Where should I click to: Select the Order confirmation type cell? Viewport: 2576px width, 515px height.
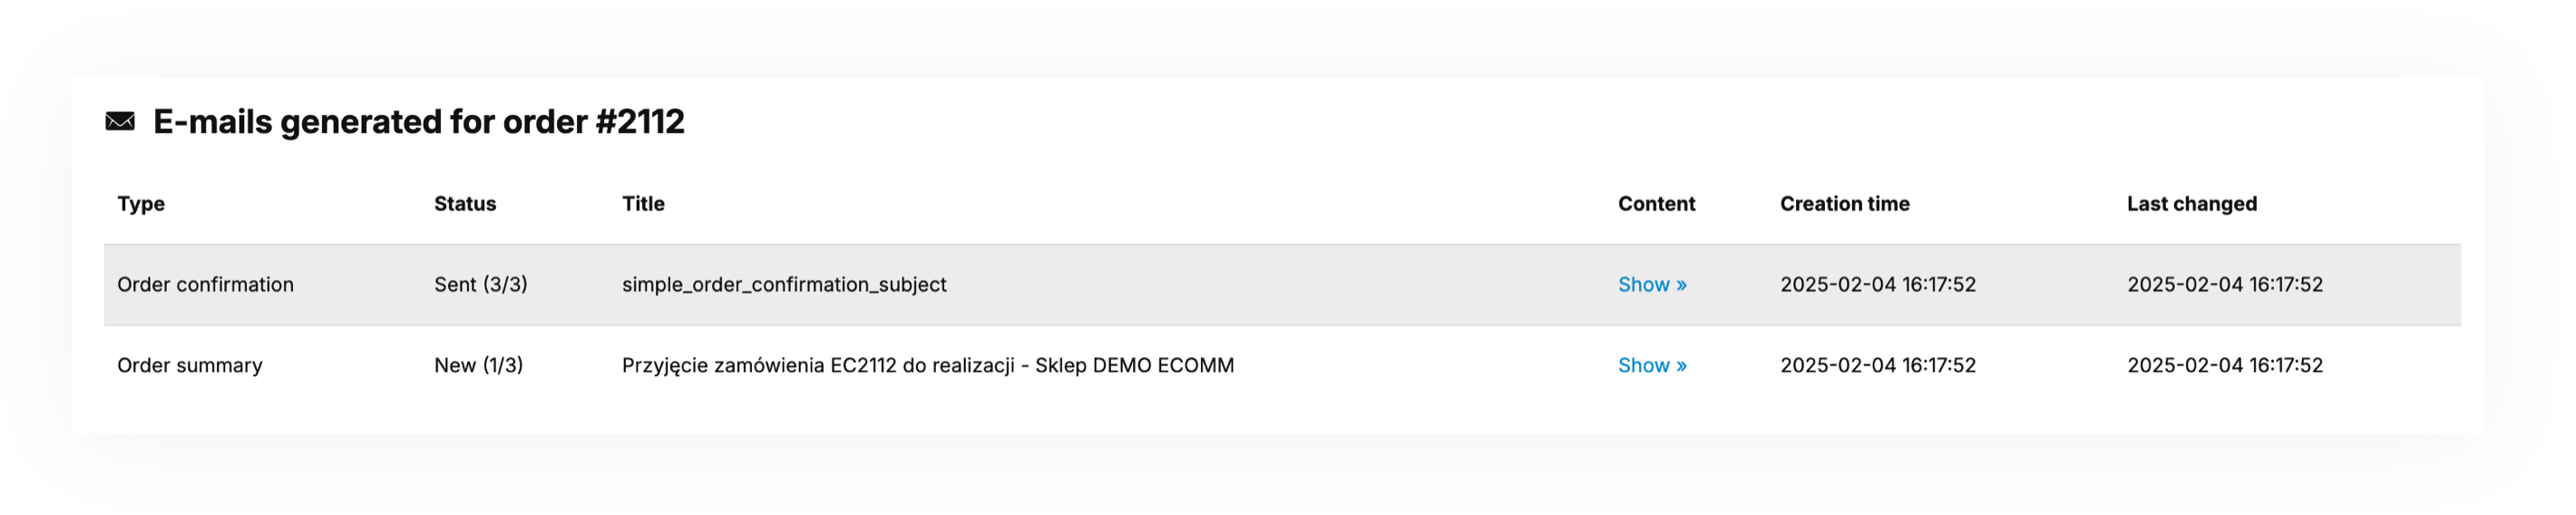205,285
